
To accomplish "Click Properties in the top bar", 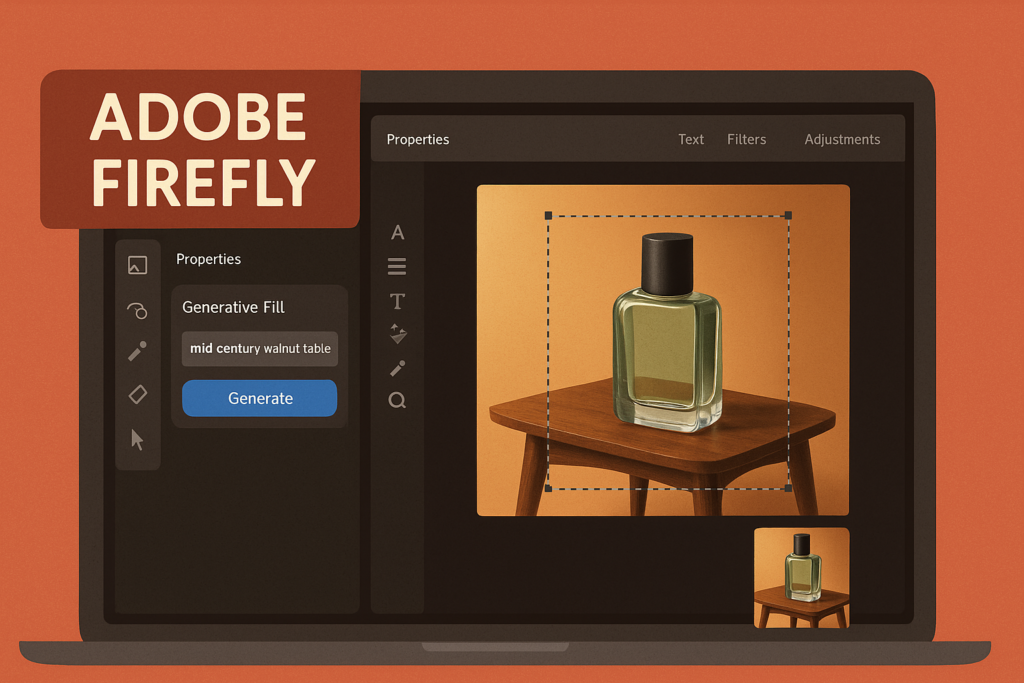I will [418, 139].
